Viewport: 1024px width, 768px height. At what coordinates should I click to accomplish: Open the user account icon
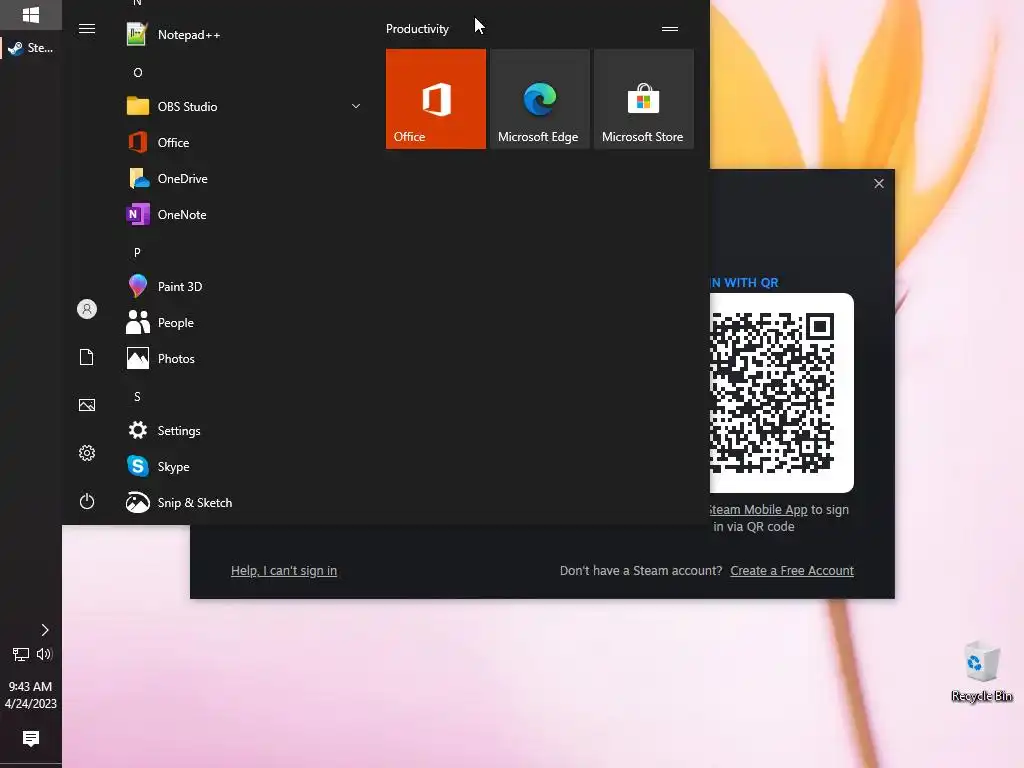[87, 309]
